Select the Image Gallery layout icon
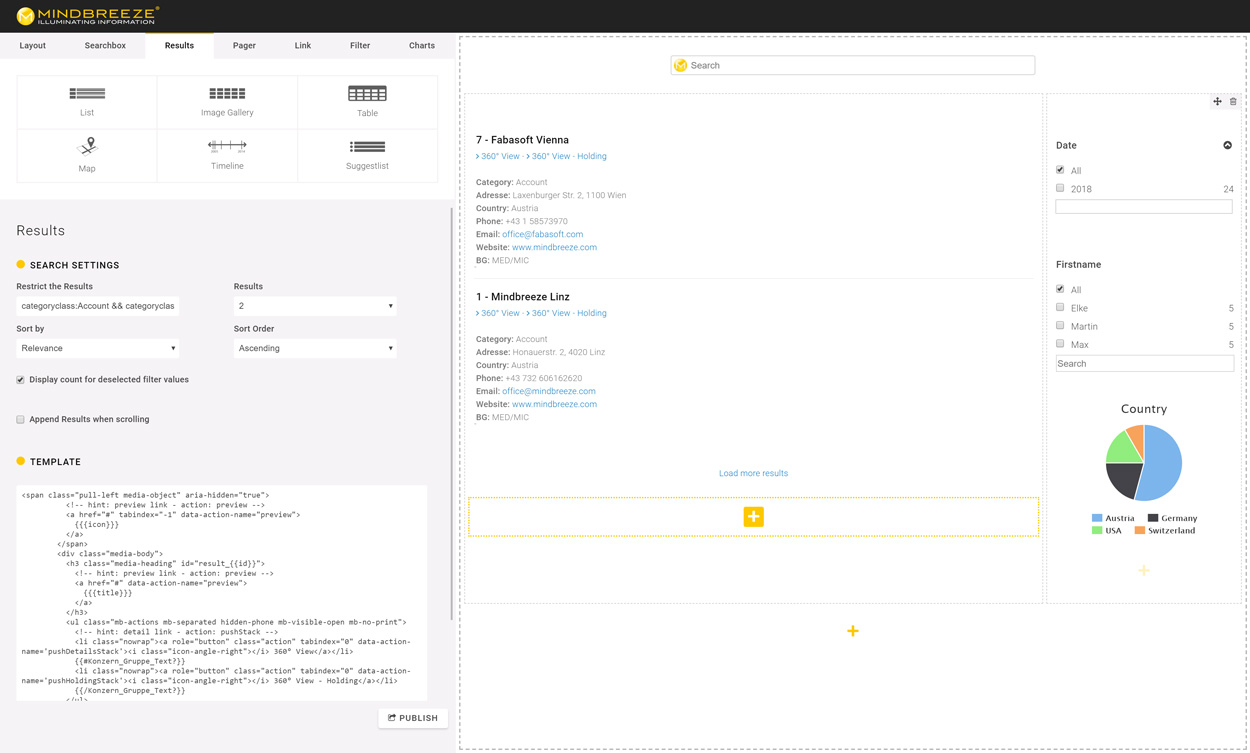The height and width of the screenshot is (753, 1250). pos(227,93)
